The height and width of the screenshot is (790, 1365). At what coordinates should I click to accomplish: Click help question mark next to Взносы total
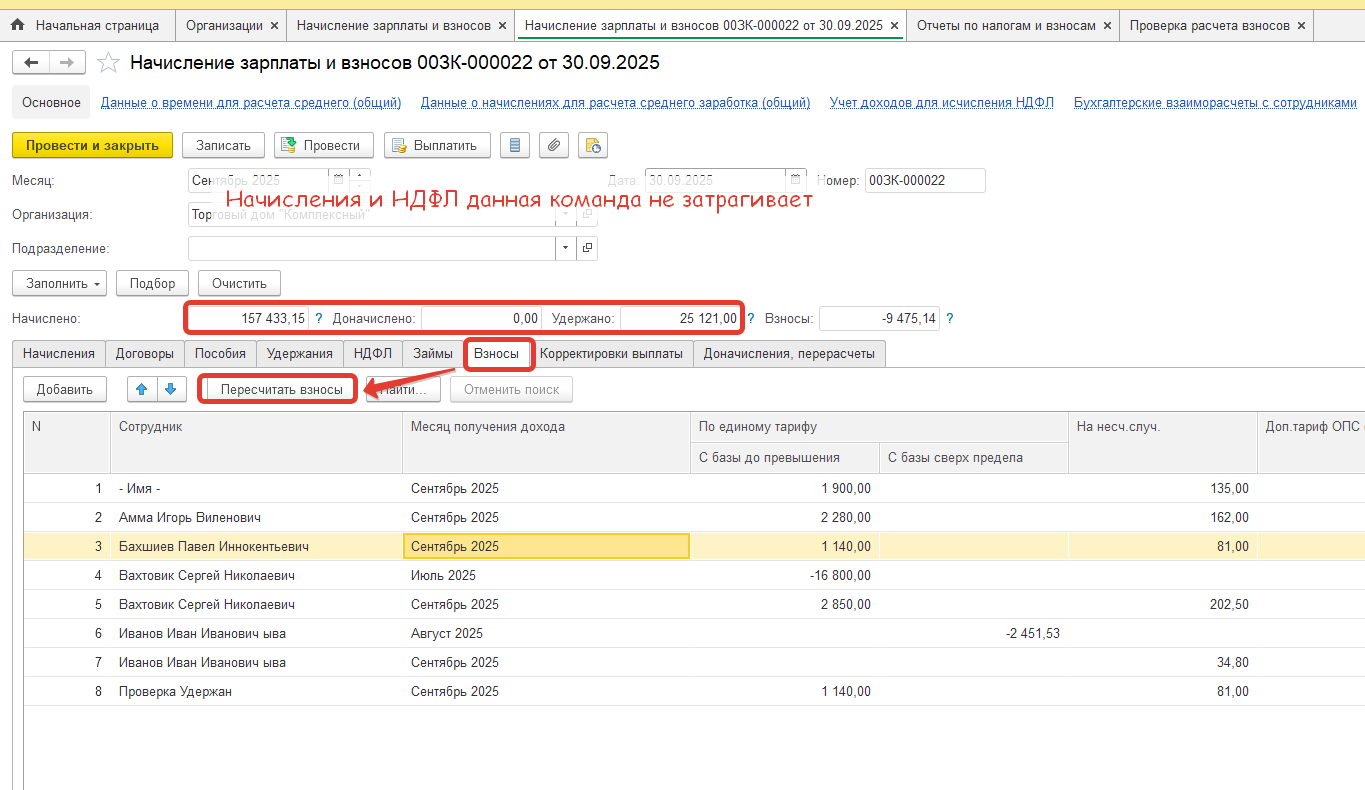949,319
